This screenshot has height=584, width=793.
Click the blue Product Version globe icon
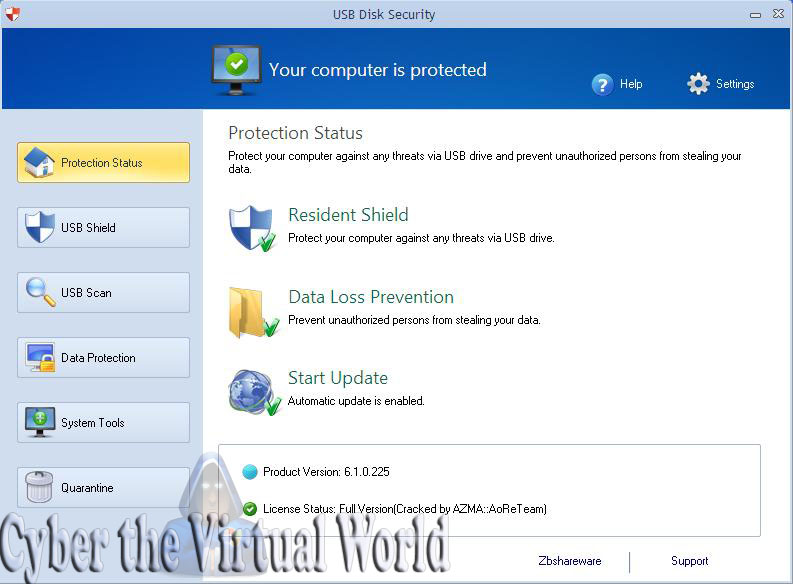tap(250, 472)
